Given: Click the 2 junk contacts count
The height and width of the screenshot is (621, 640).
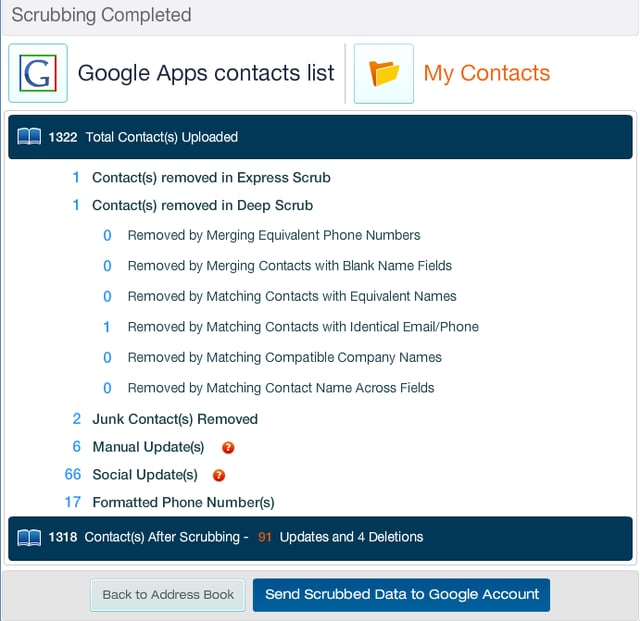Looking at the screenshot, I should click(76, 419).
